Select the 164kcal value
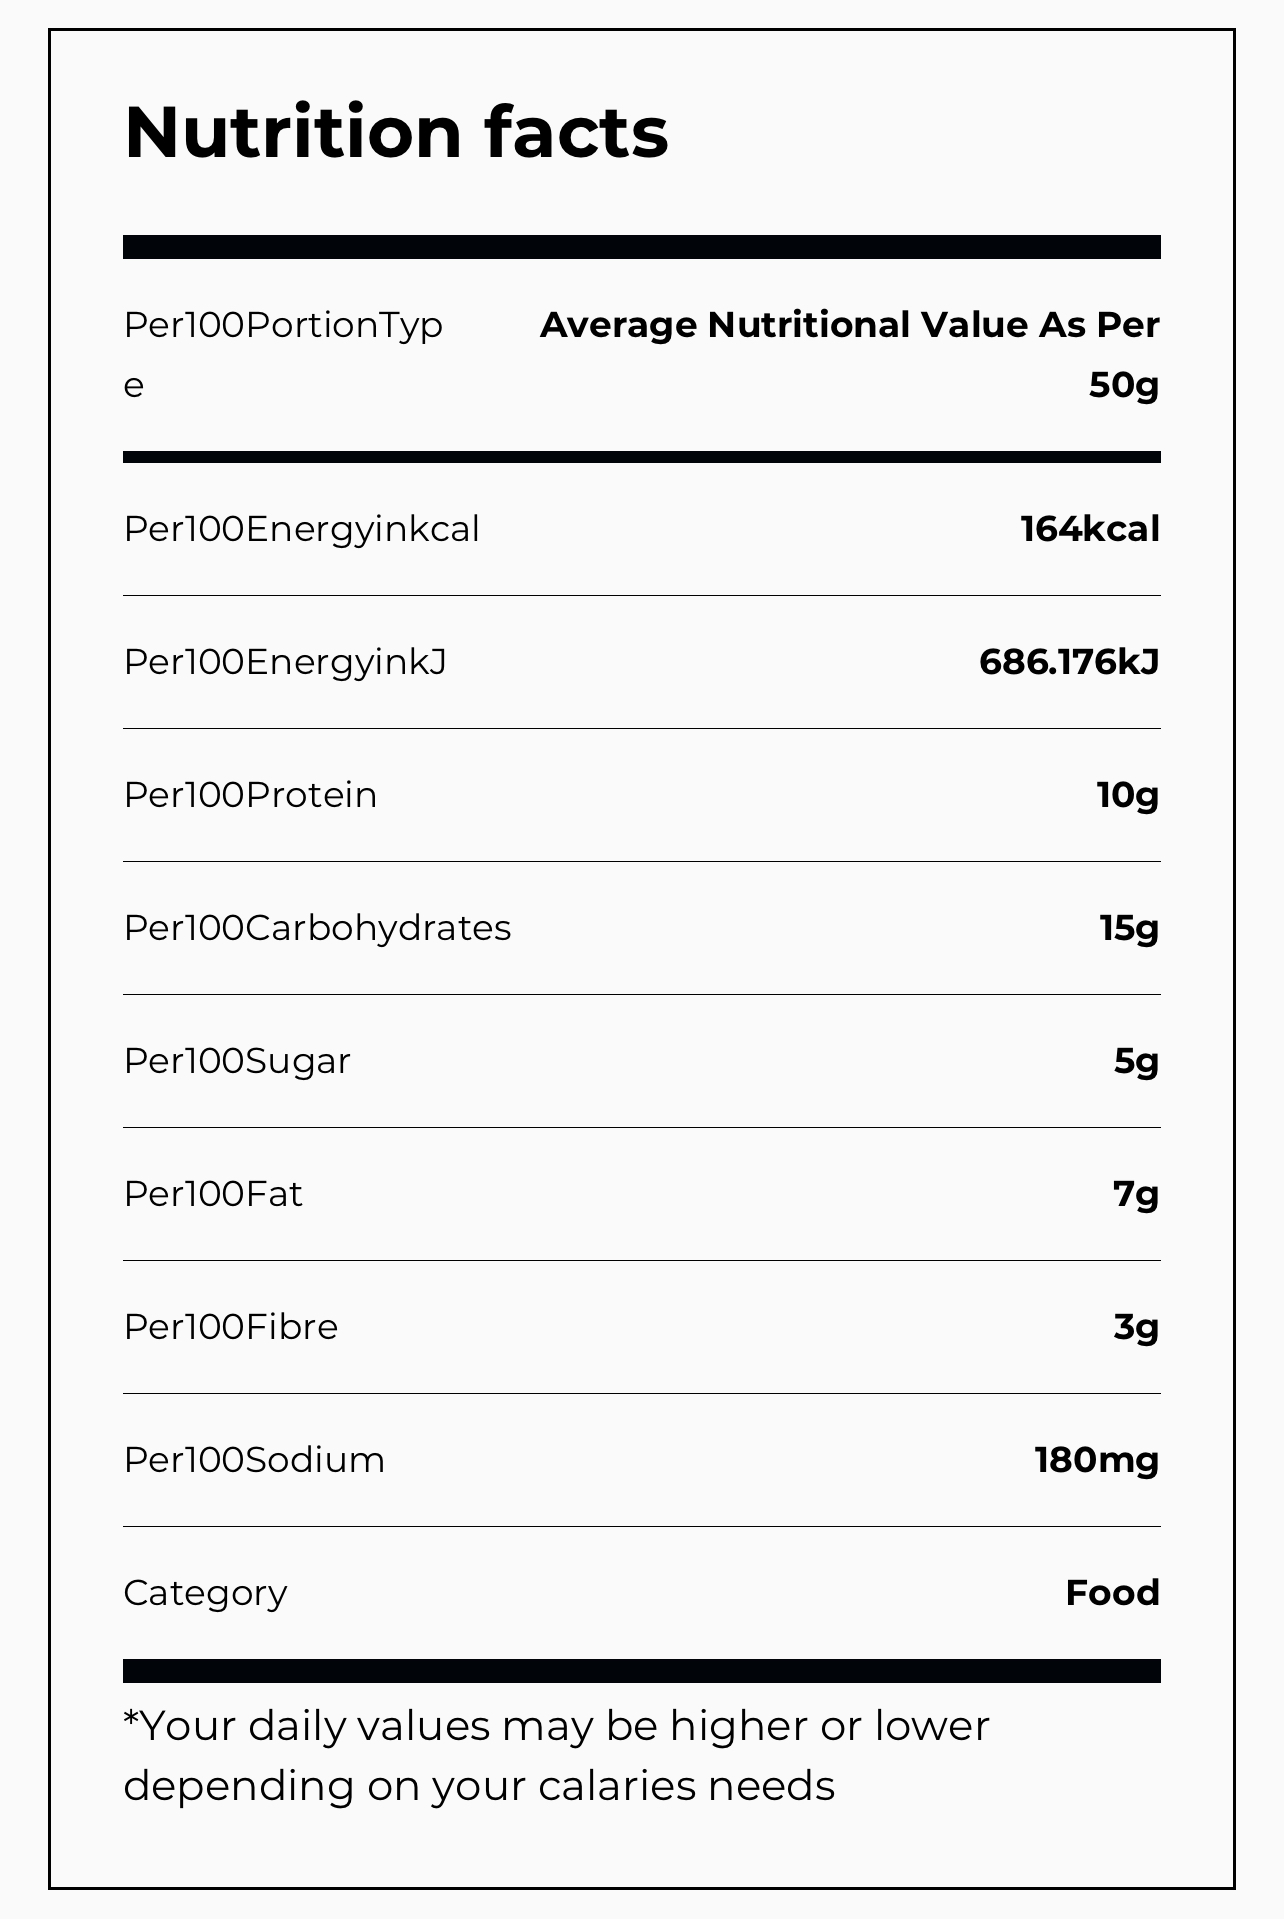1284x1919 pixels. pos(1089,529)
